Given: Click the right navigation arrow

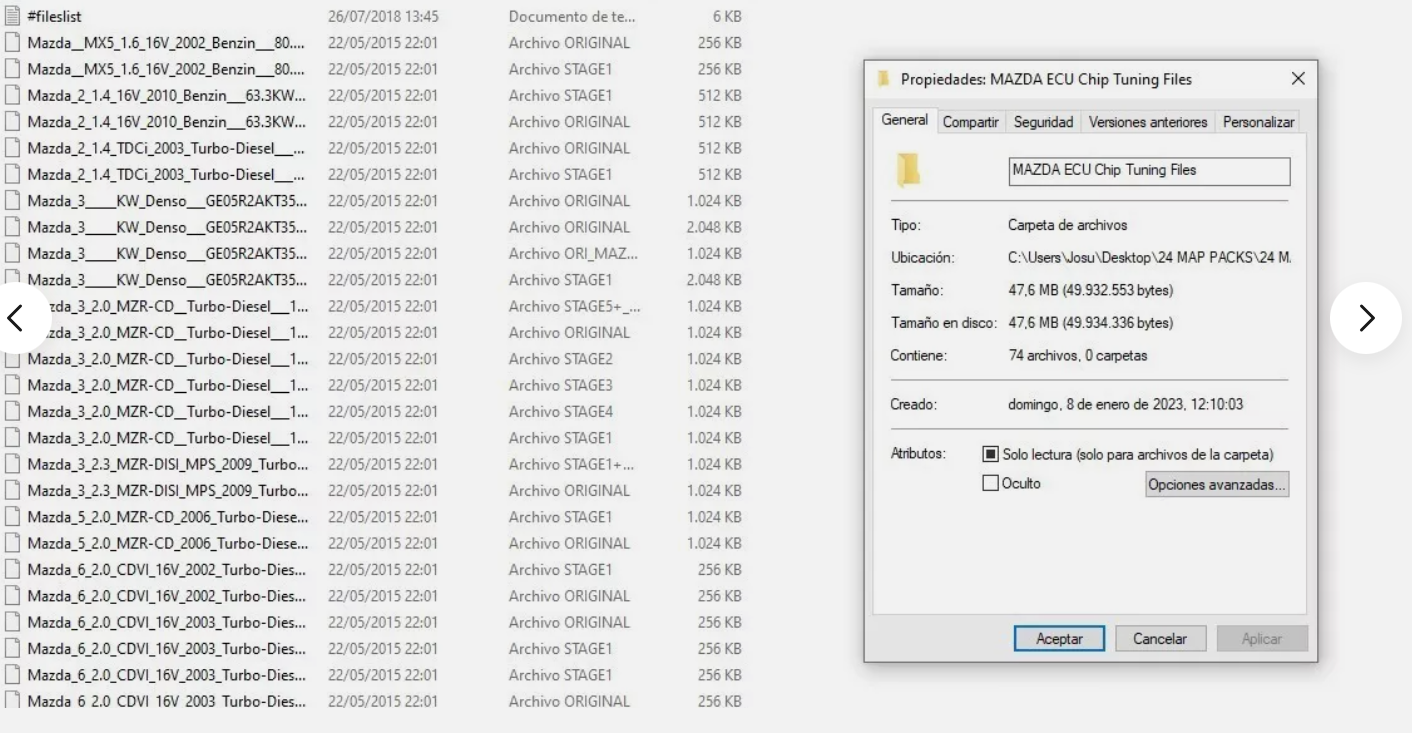Looking at the screenshot, I should point(1366,317).
